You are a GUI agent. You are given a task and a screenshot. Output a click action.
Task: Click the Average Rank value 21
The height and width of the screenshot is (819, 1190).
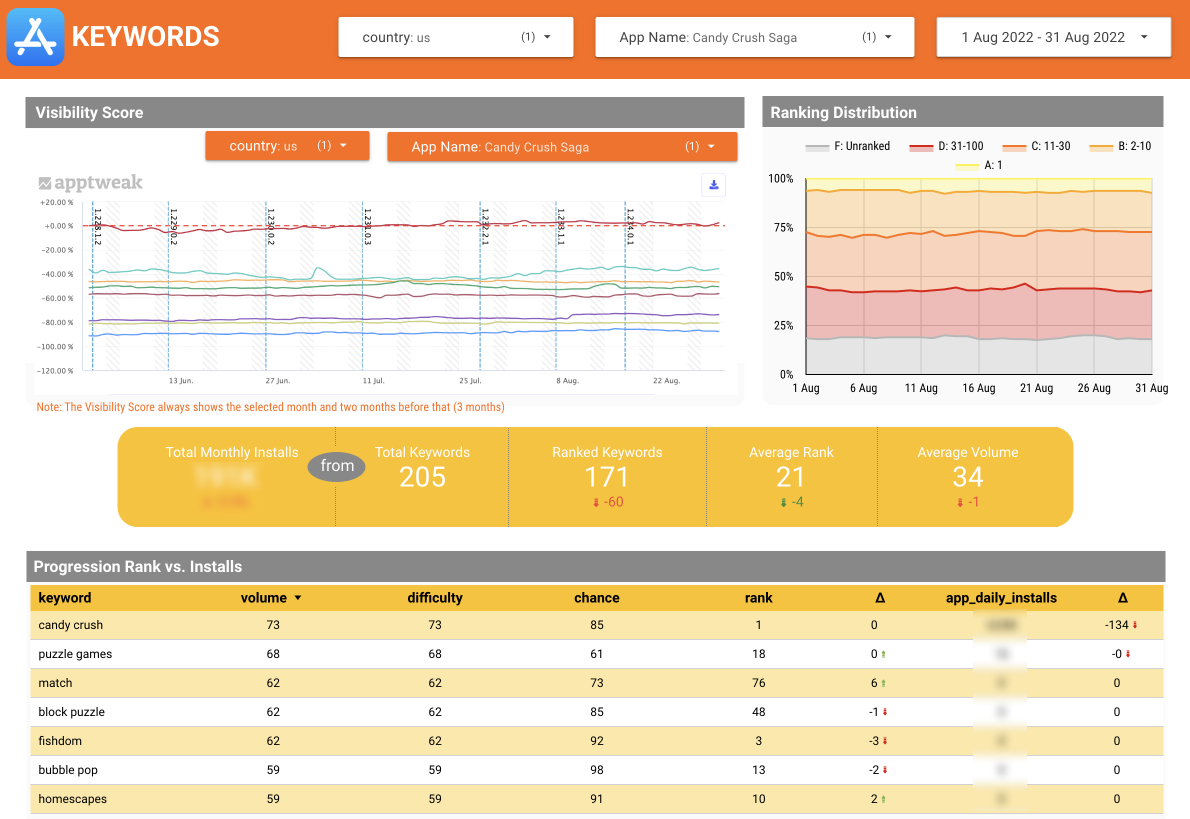tap(790, 477)
